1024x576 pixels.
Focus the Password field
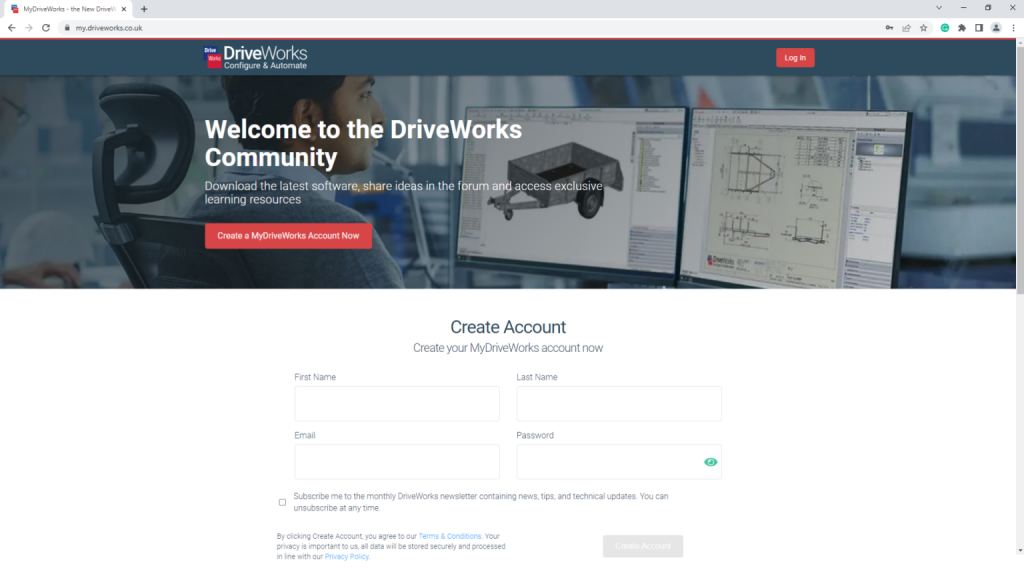pos(618,462)
